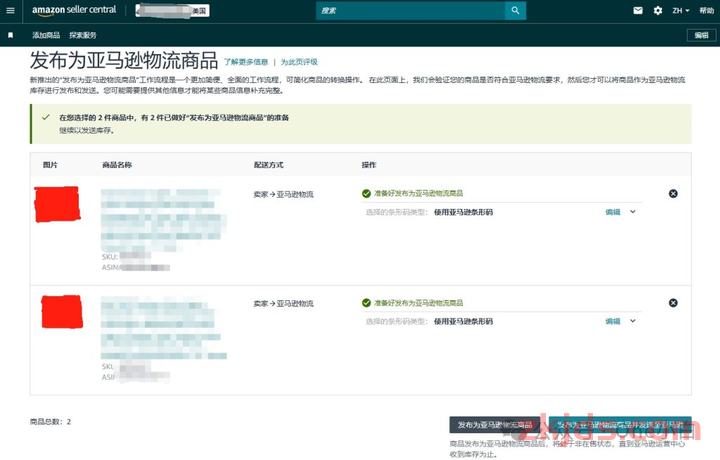Image resolution: width=720 pixels, height=460 pixels.
Task: Click the 编辑 button in navigation bar
Action: (x=701, y=35)
